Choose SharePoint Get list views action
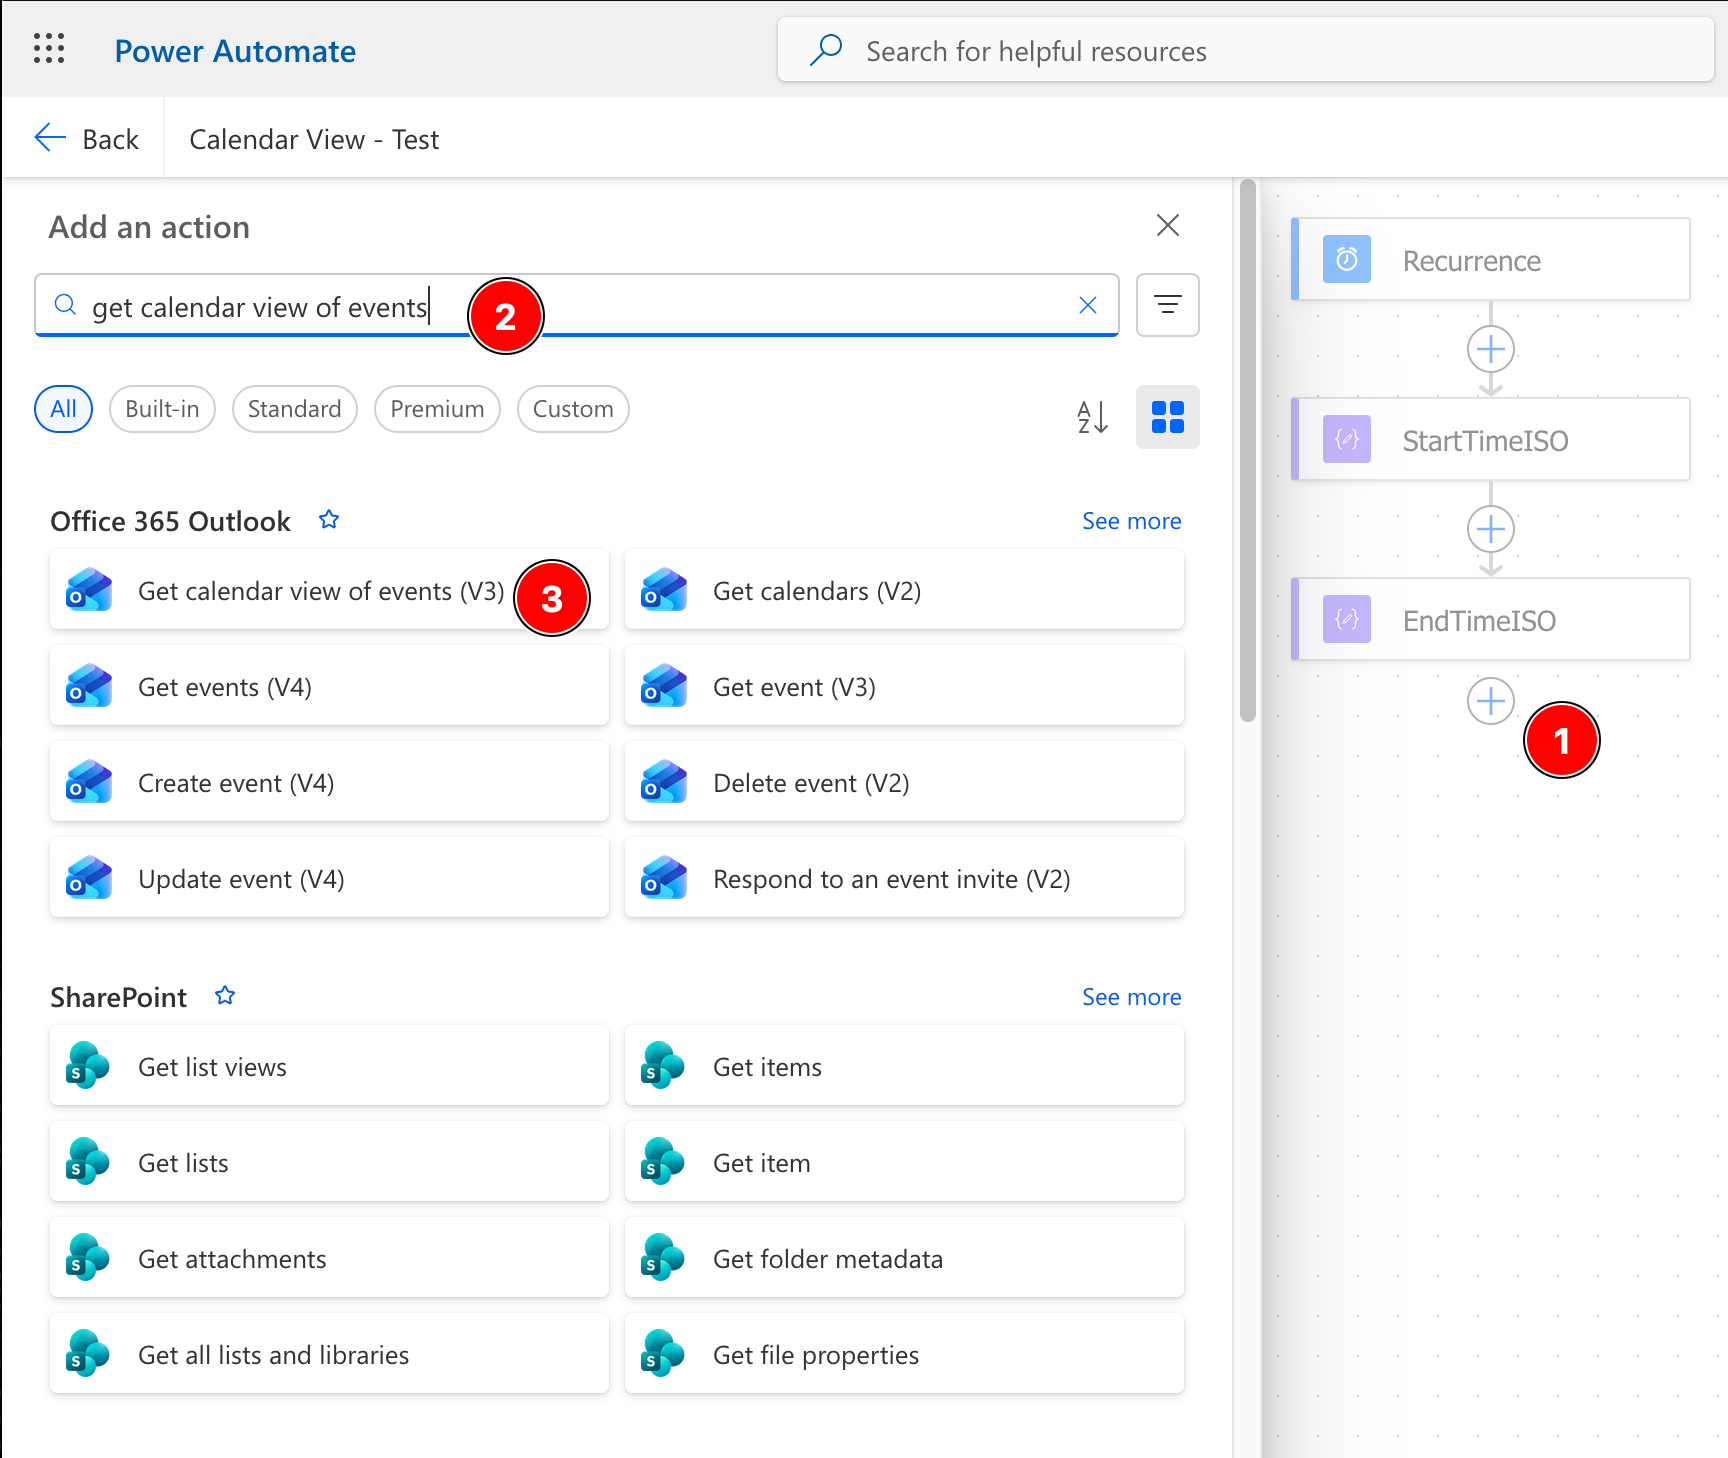The height and width of the screenshot is (1458, 1728). 329,1066
